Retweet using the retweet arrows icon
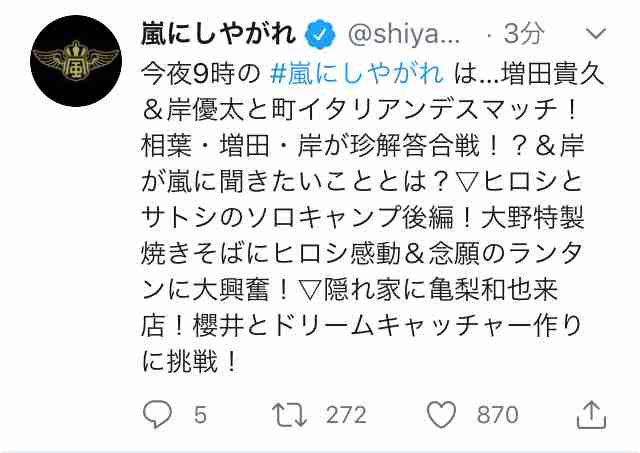The height and width of the screenshot is (453, 640). (289, 415)
